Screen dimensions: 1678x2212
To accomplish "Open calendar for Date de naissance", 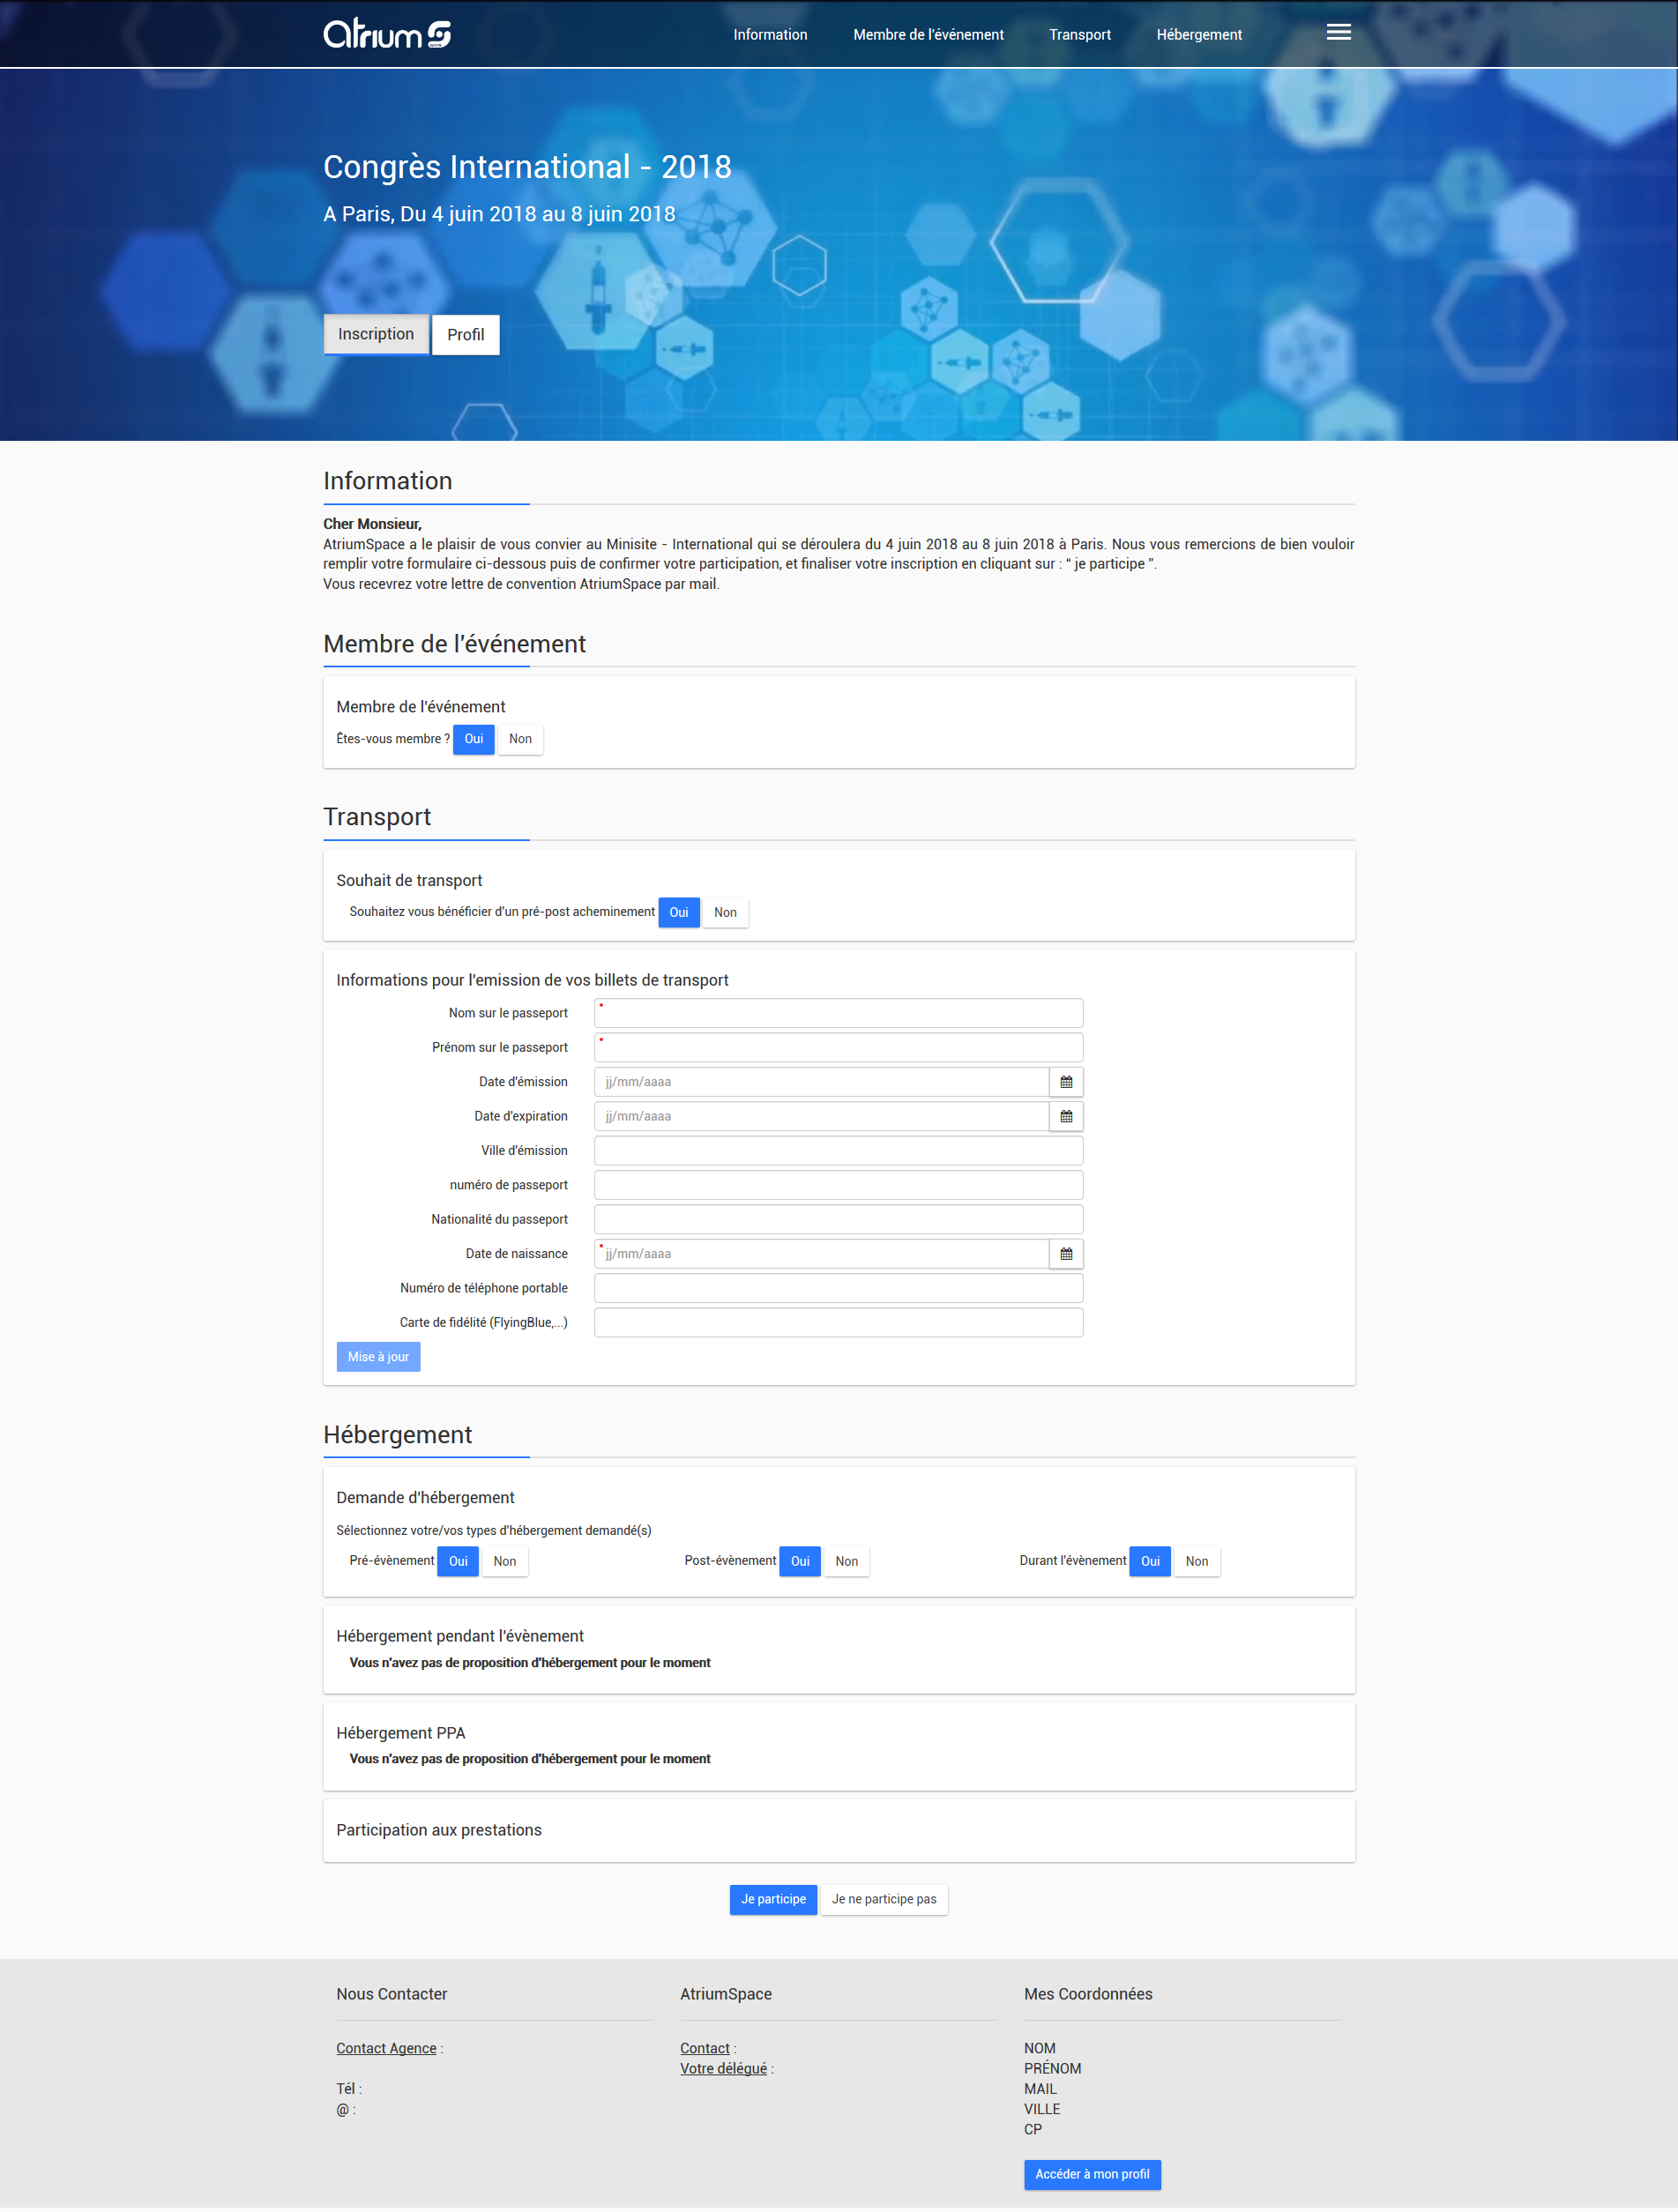I will [x=1066, y=1254].
